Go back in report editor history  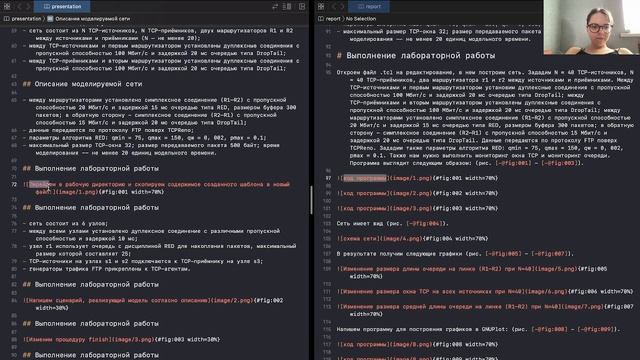(333, 6)
